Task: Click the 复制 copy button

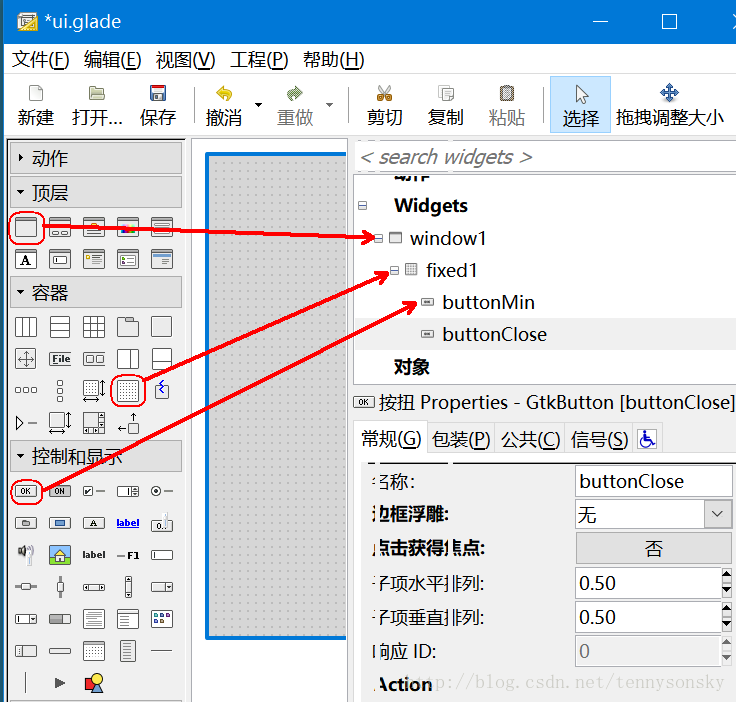Action: pos(445,105)
